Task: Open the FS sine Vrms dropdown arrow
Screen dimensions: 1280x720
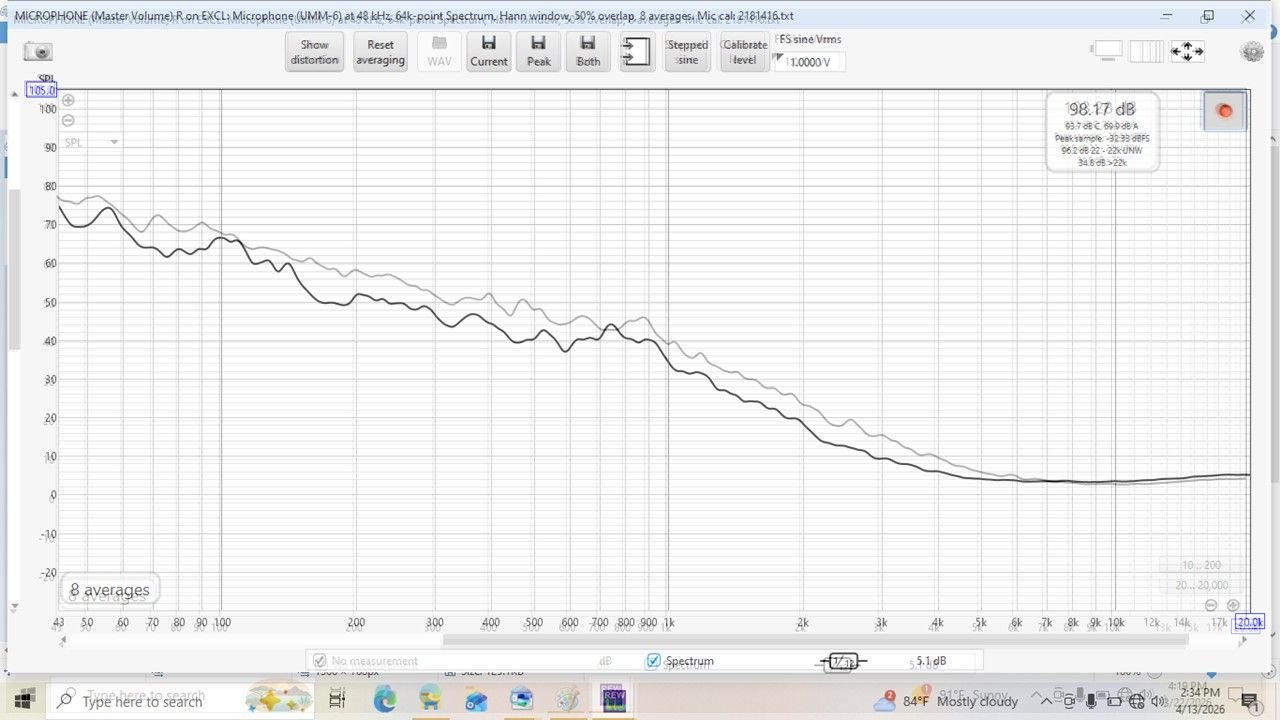Action: (779, 58)
